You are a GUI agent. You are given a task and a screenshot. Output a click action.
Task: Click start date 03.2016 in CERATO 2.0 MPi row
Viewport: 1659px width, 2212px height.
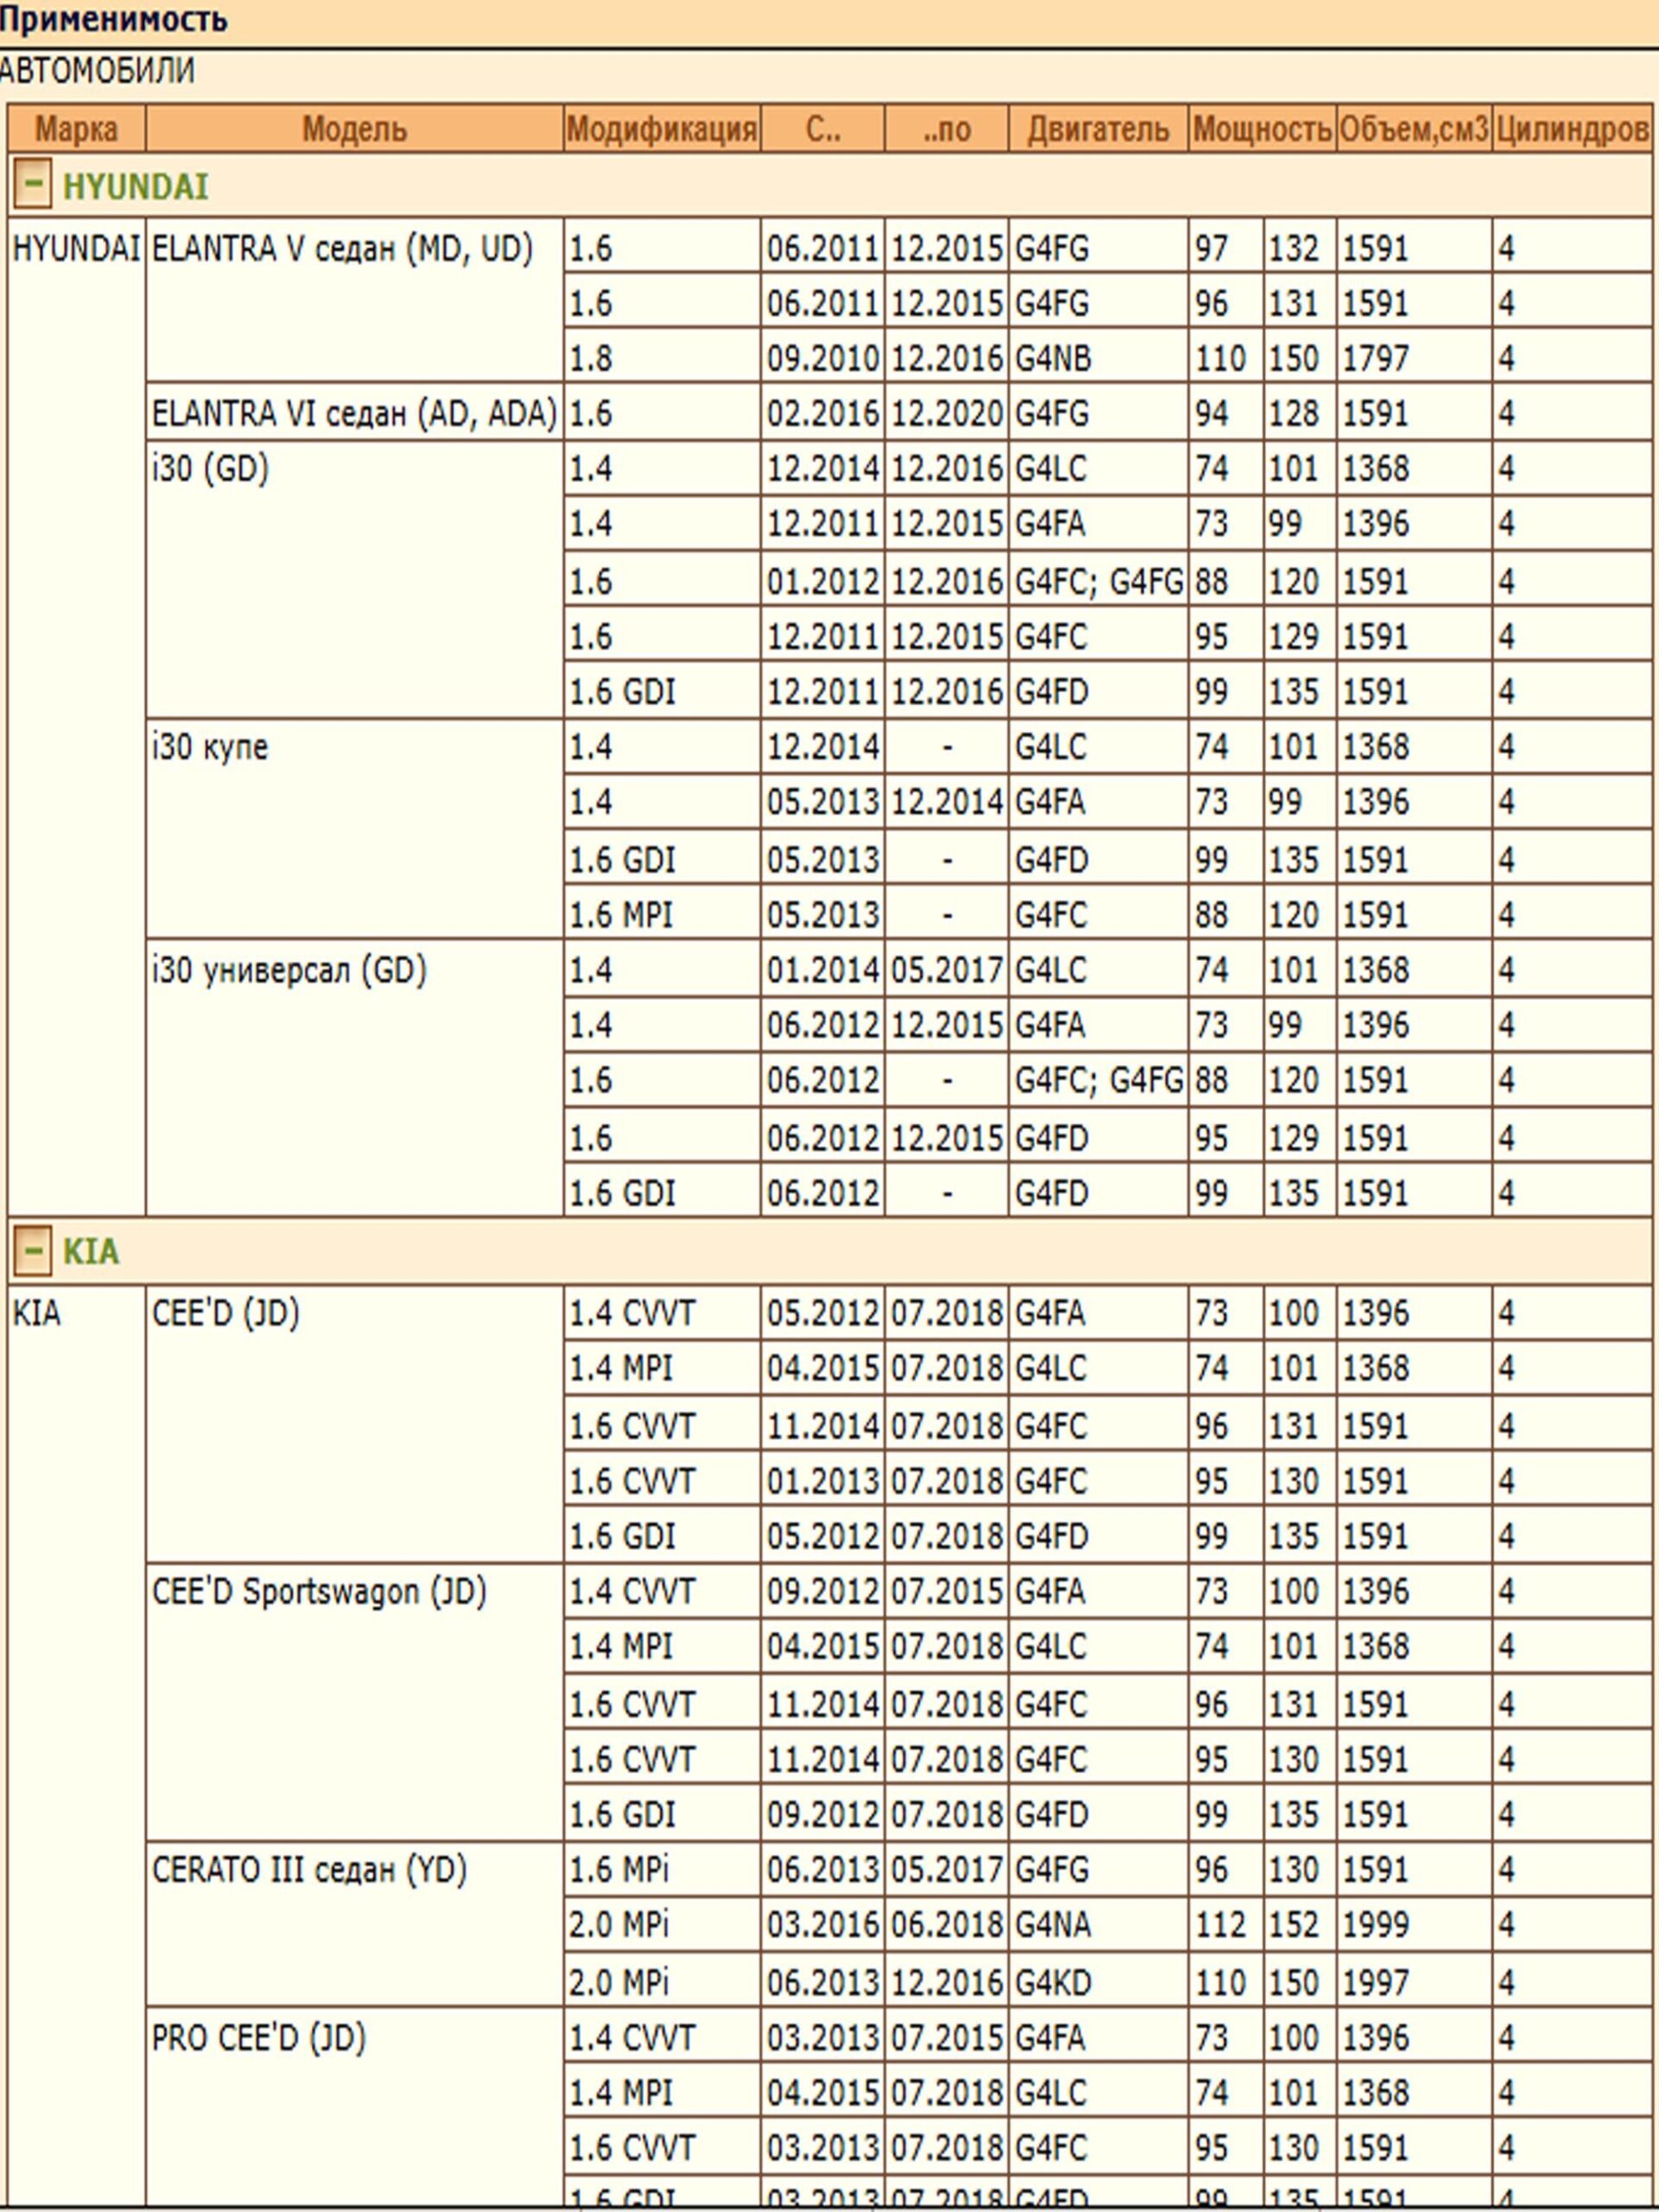[822, 1924]
